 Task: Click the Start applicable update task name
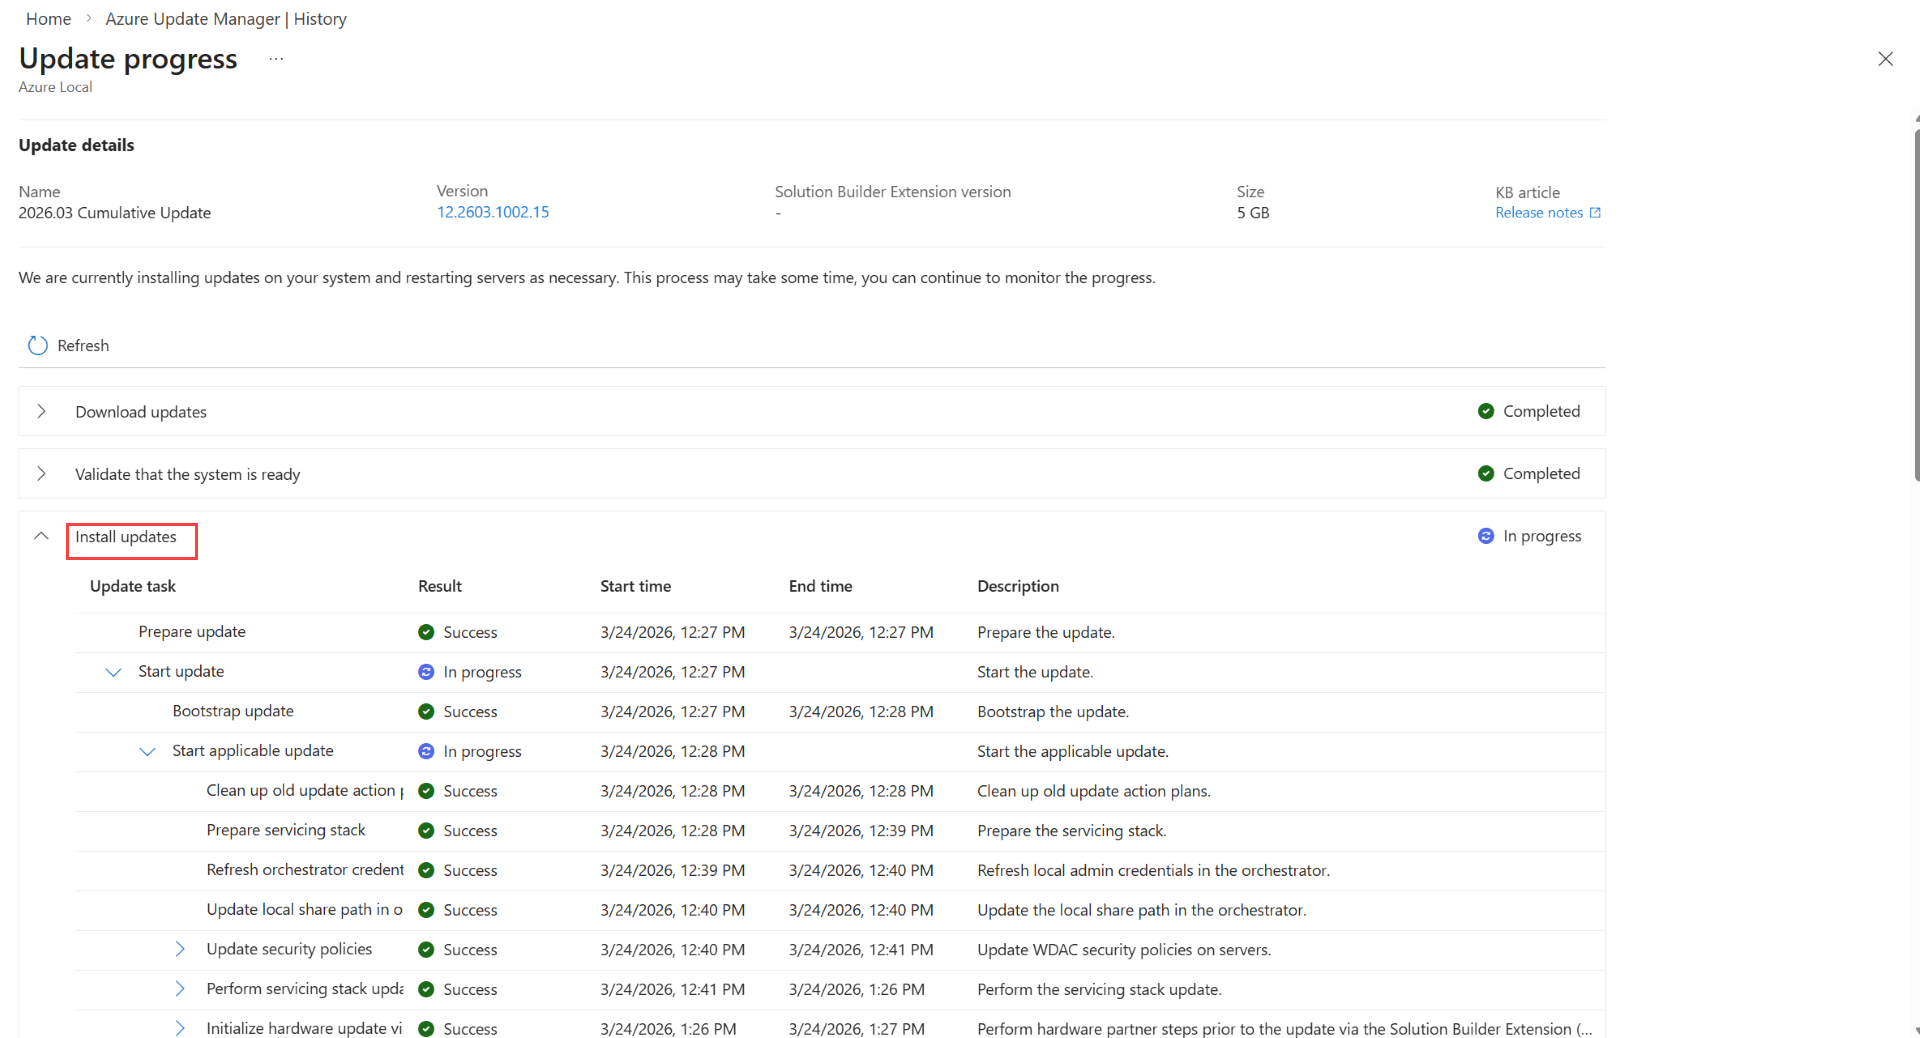coord(253,751)
